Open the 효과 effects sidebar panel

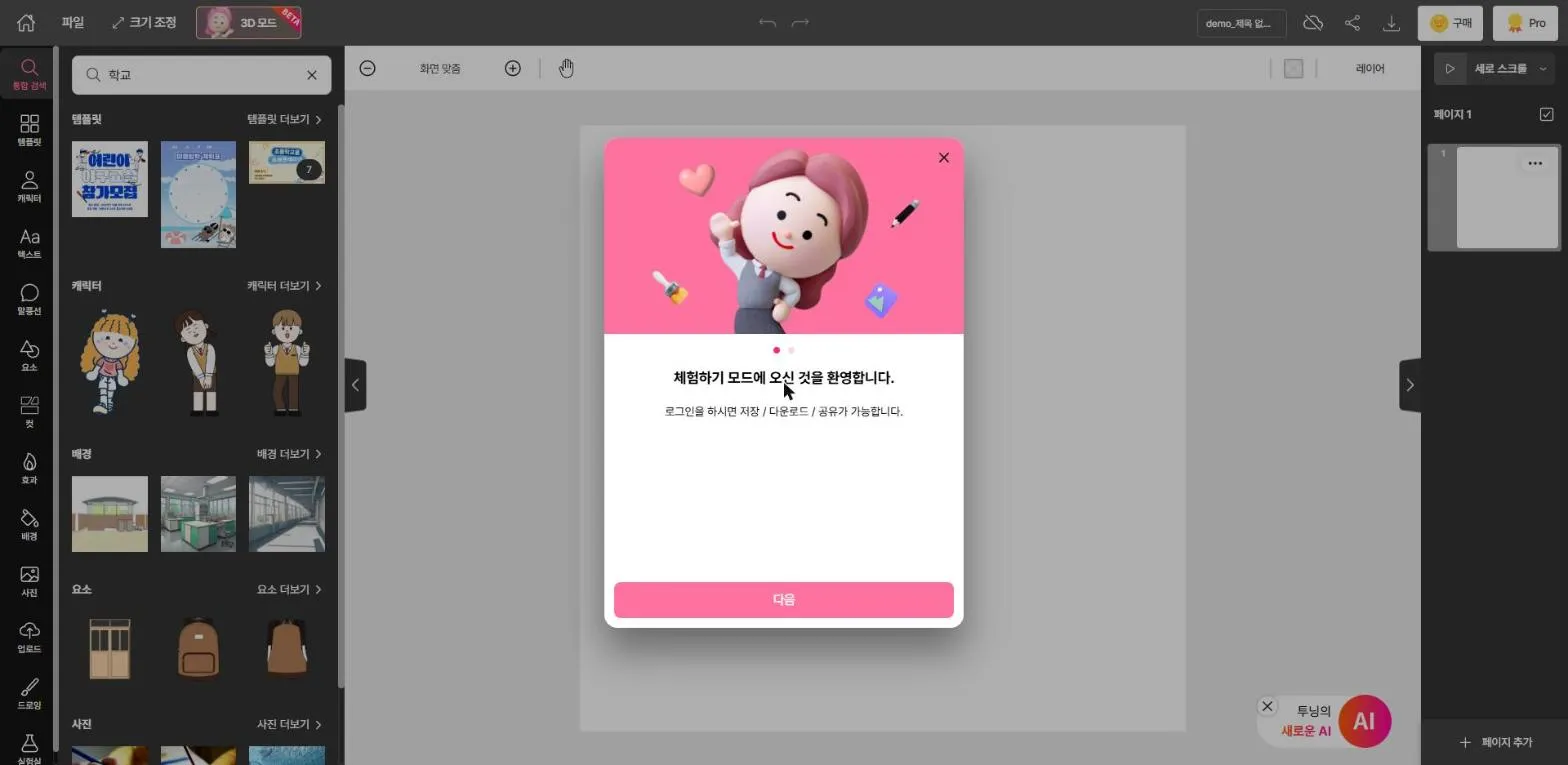(29, 468)
